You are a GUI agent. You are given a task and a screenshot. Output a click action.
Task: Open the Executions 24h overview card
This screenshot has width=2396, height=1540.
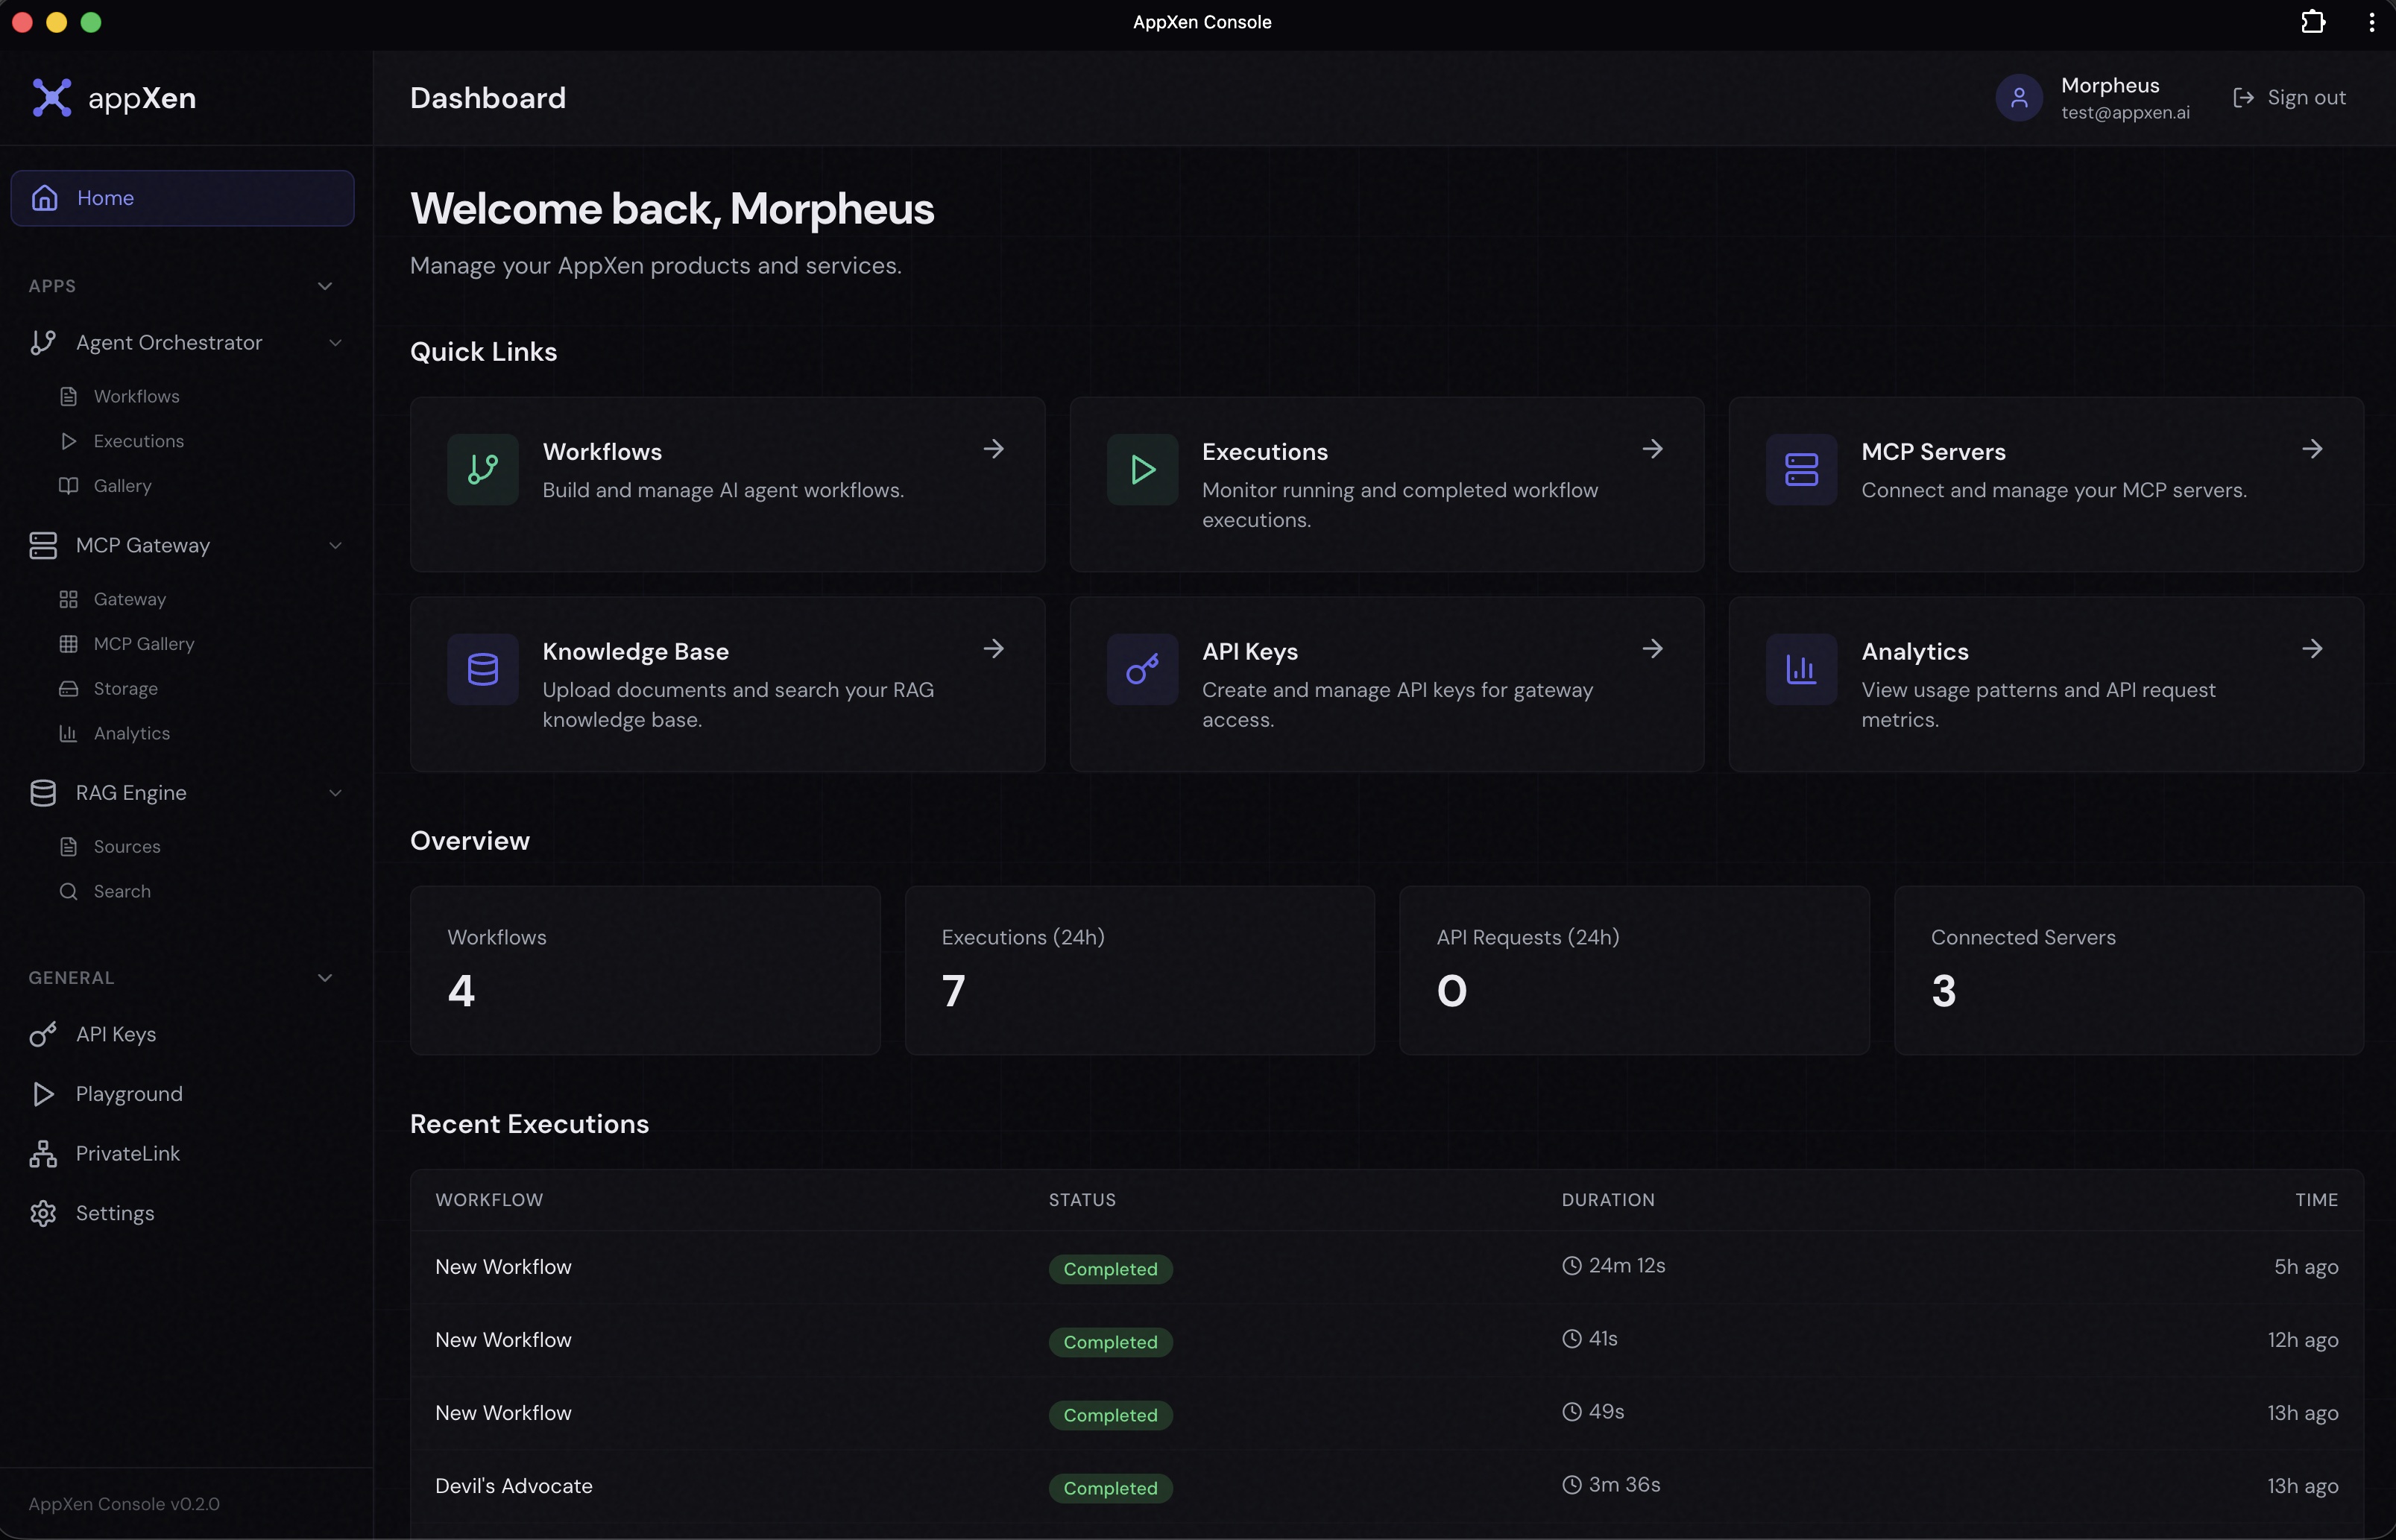coord(1139,970)
